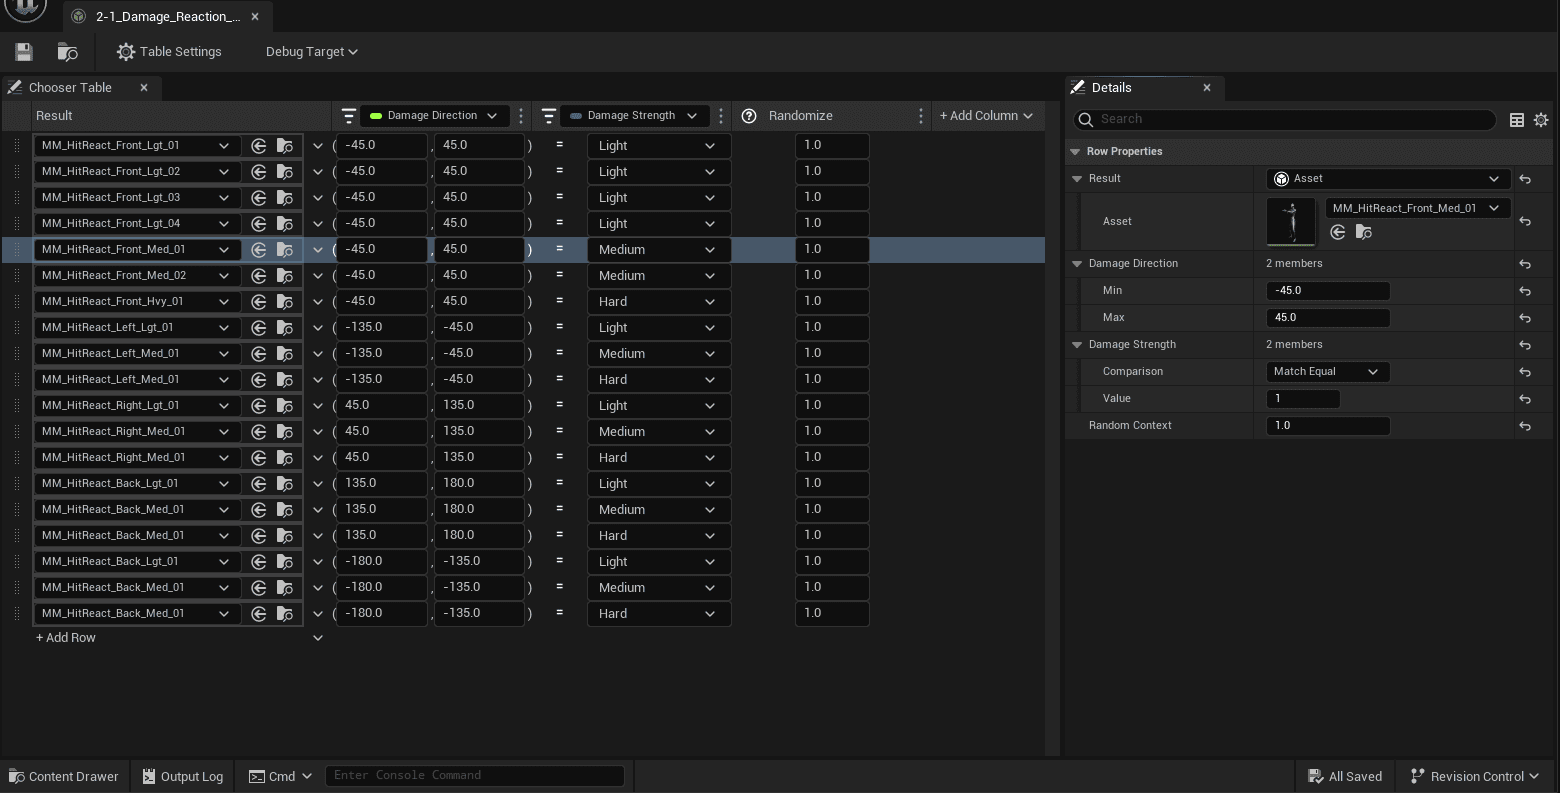Open Damage Strength column options menu
The image size is (1560, 793).
pyautogui.click(x=721, y=116)
